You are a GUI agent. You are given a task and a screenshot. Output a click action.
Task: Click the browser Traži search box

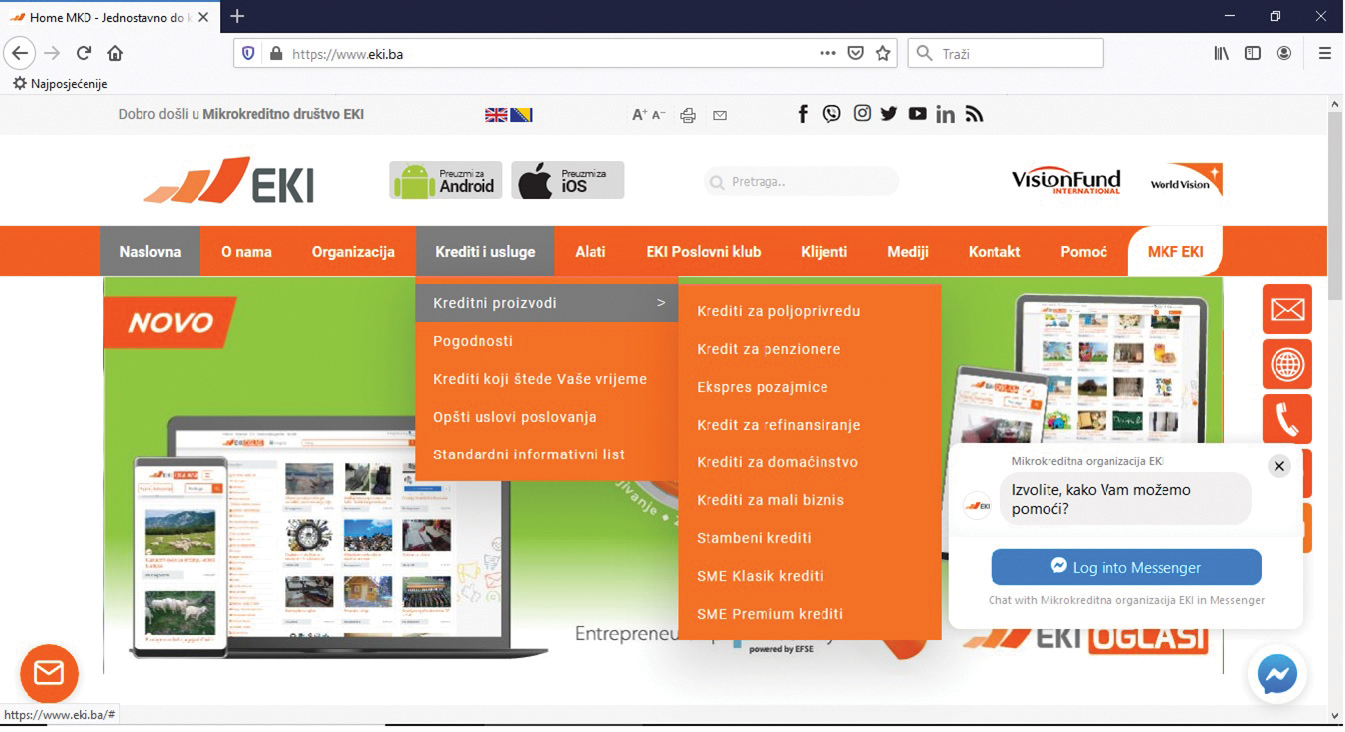tap(1006, 53)
